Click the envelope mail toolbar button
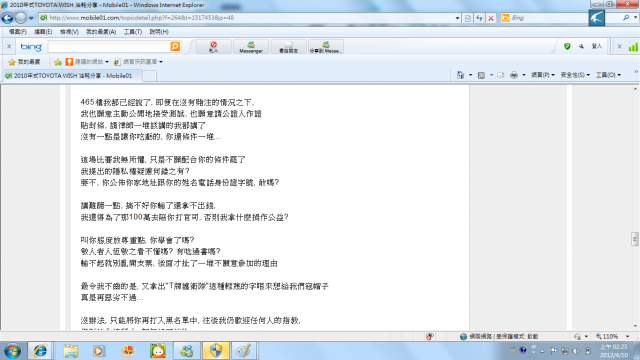The width and height of the screenshot is (640, 360). click(x=289, y=47)
